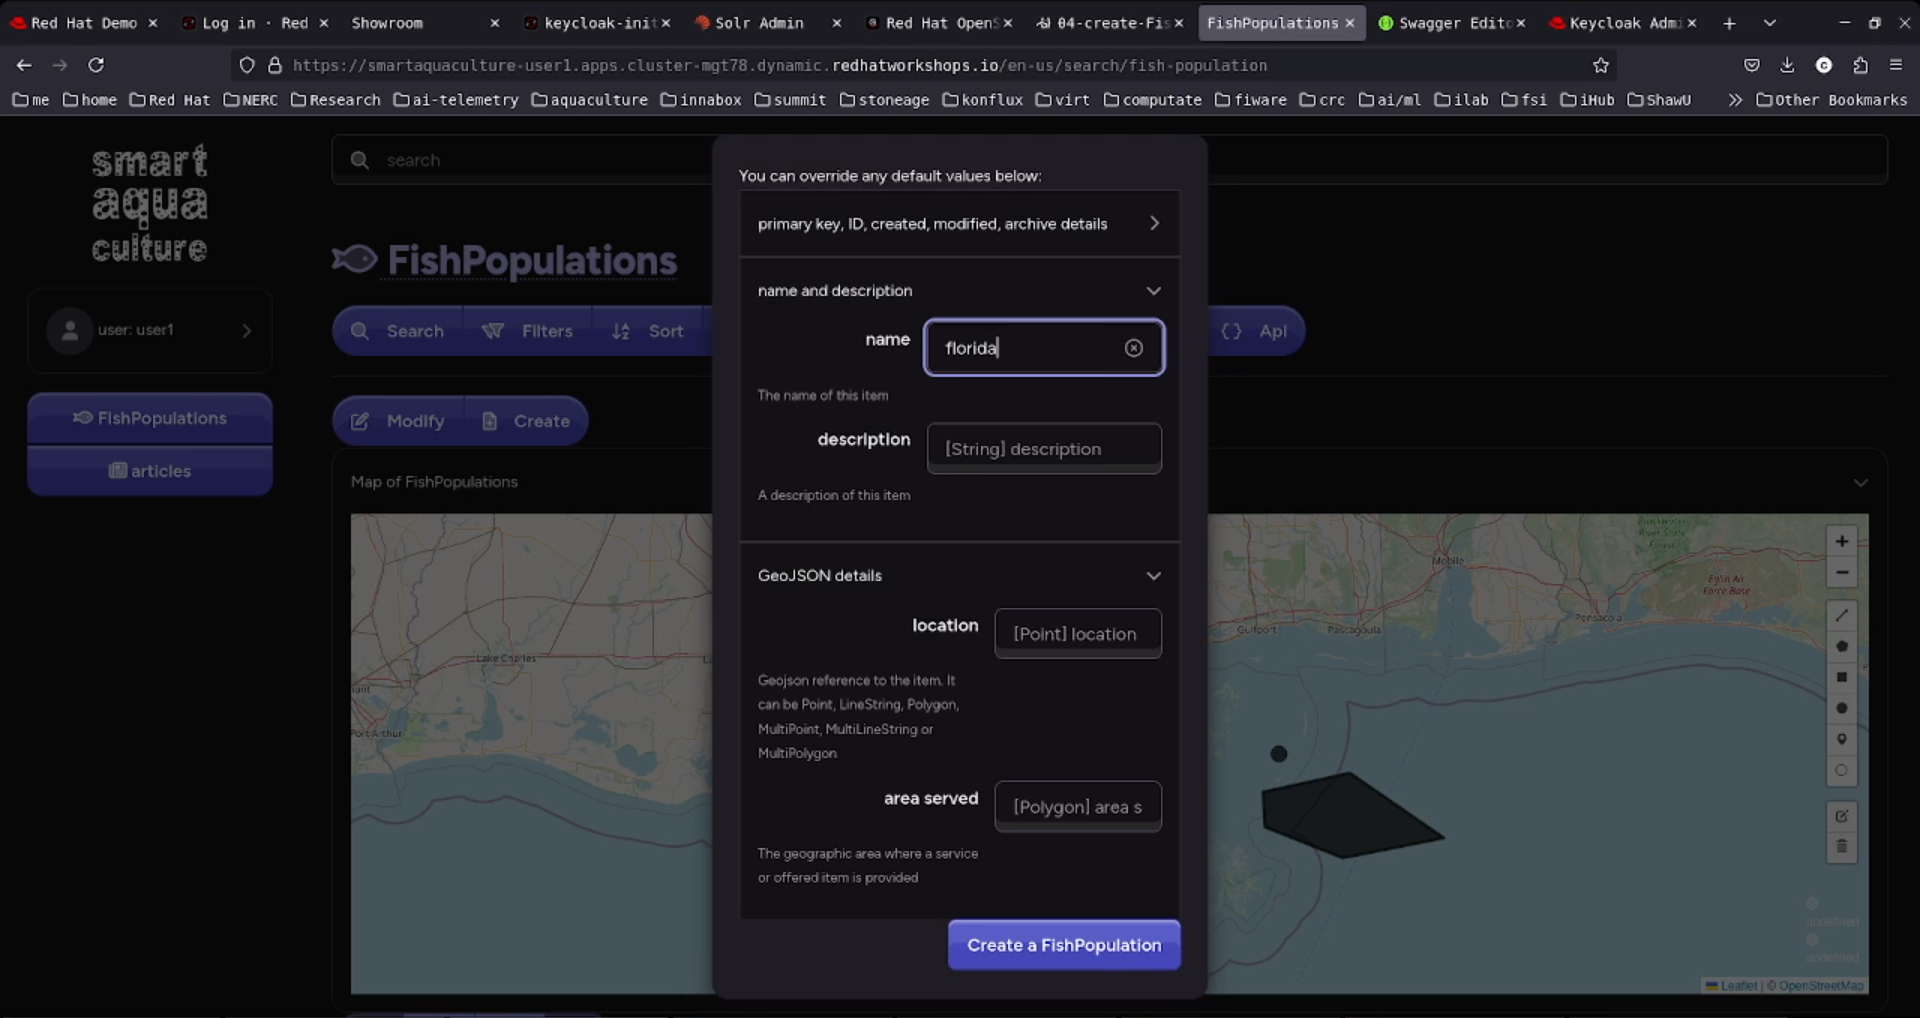This screenshot has height=1018, width=1920.
Task: Select the draw circle tool
Action: coord(1842,708)
